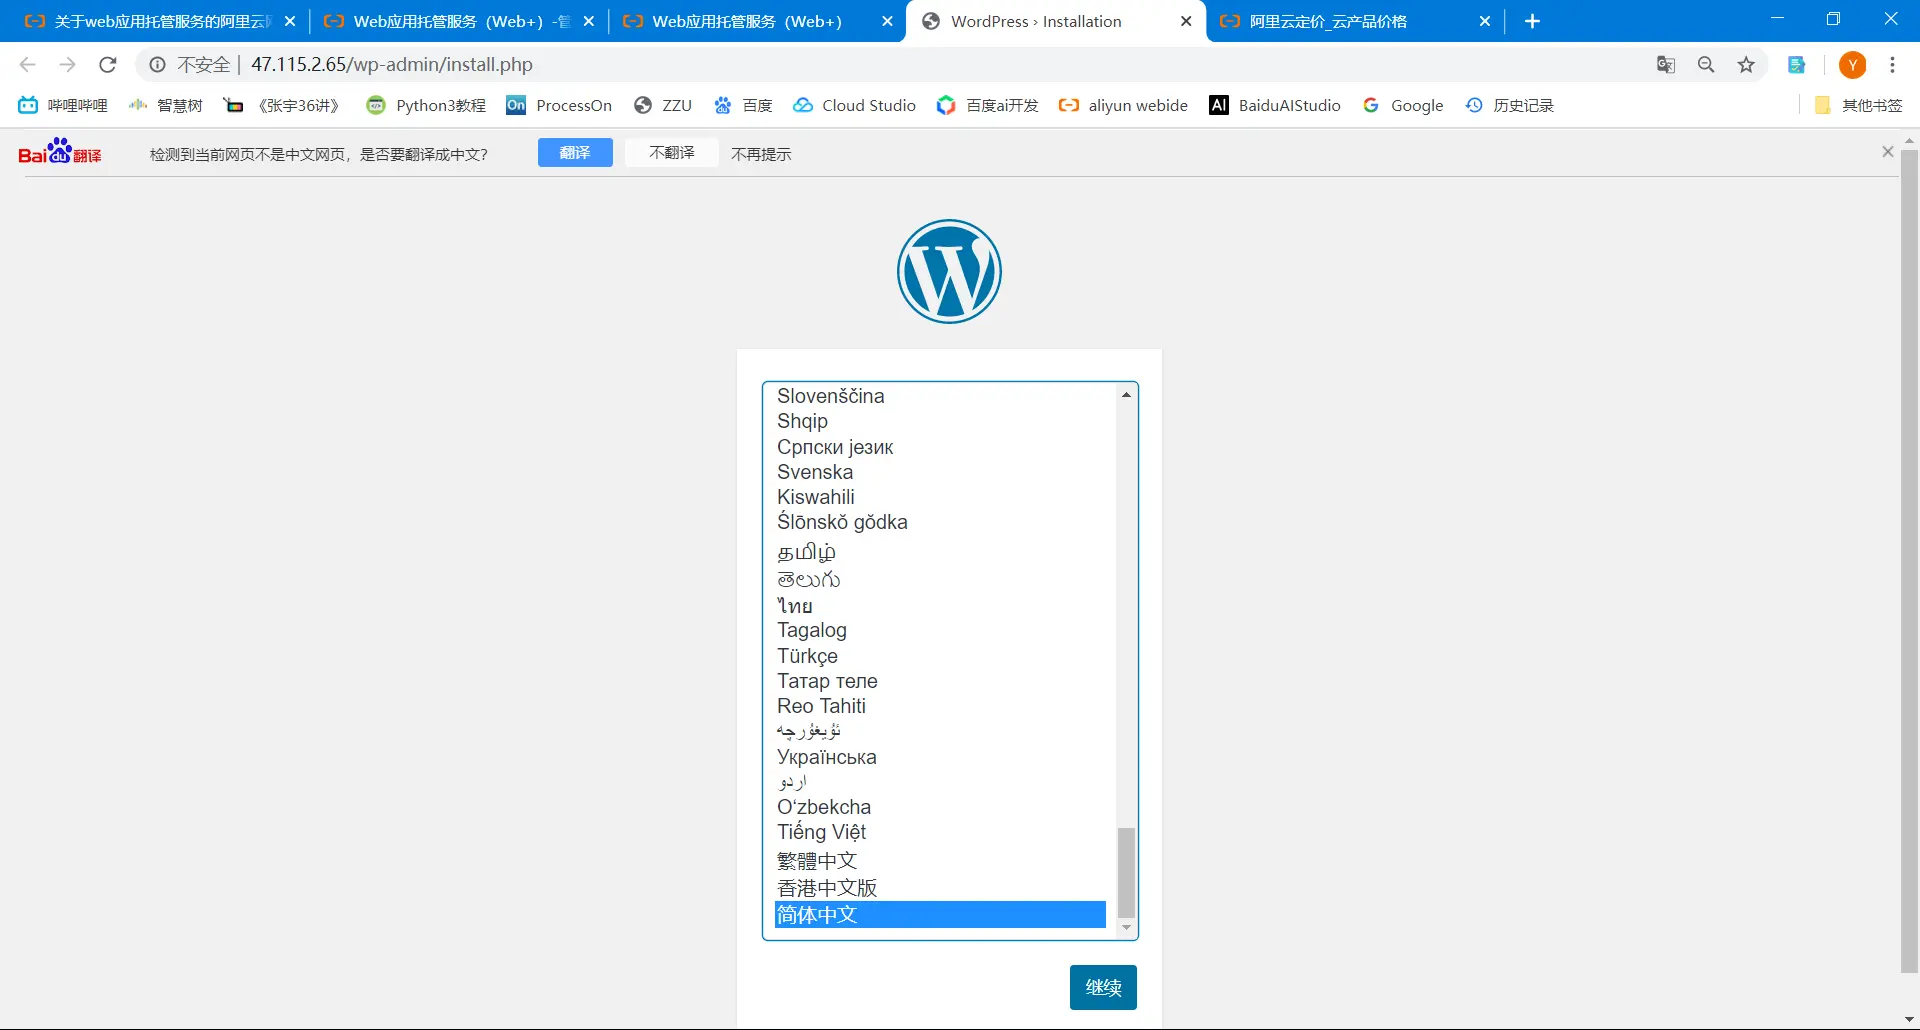The image size is (1920, 1030).
Task: Select the Српски језик language option
Action: click(940, 447)
